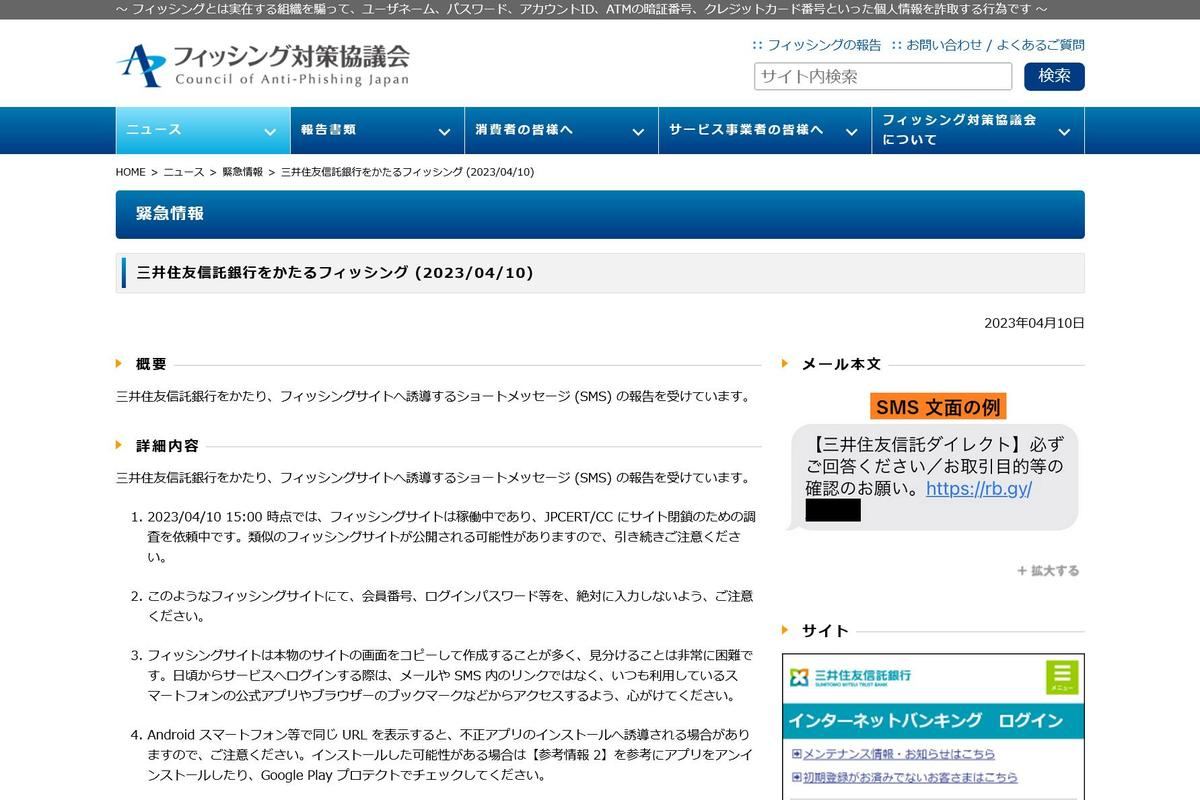
Task: Click the ＋拡大する enlarge link
Action: click(x=1048, y=571)
